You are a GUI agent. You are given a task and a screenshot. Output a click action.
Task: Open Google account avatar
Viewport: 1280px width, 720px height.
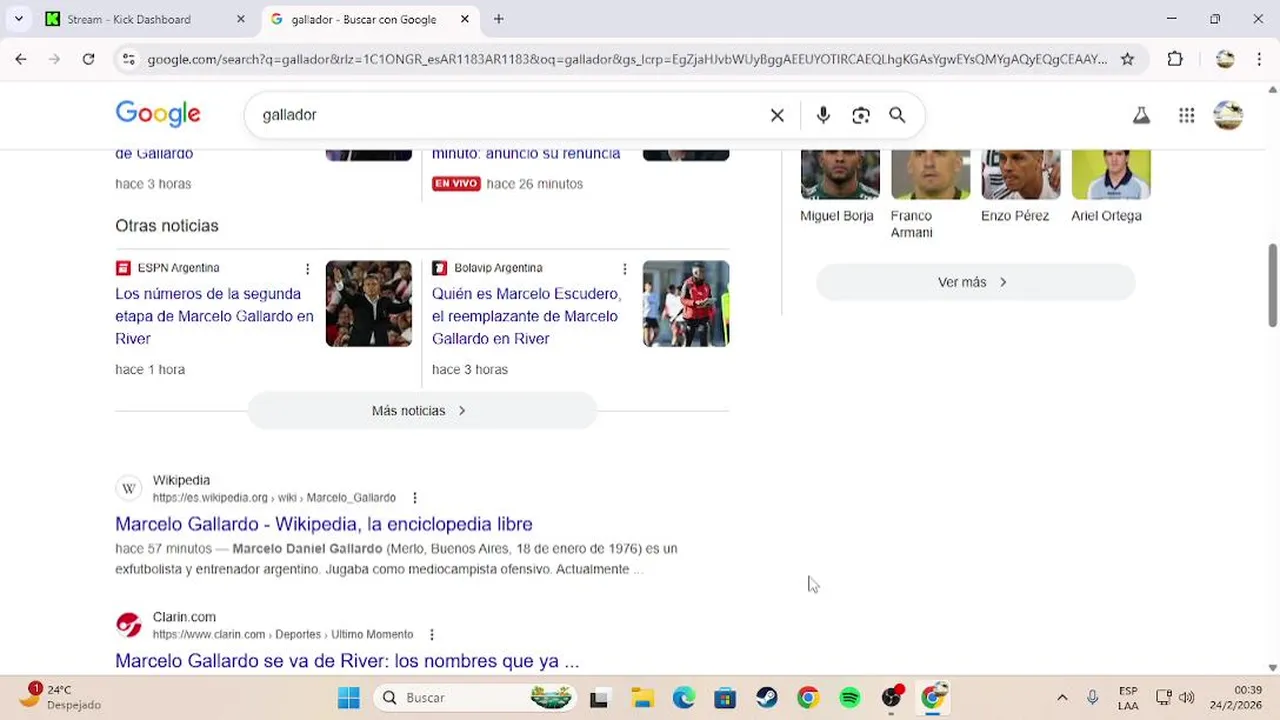[1228, 115]
